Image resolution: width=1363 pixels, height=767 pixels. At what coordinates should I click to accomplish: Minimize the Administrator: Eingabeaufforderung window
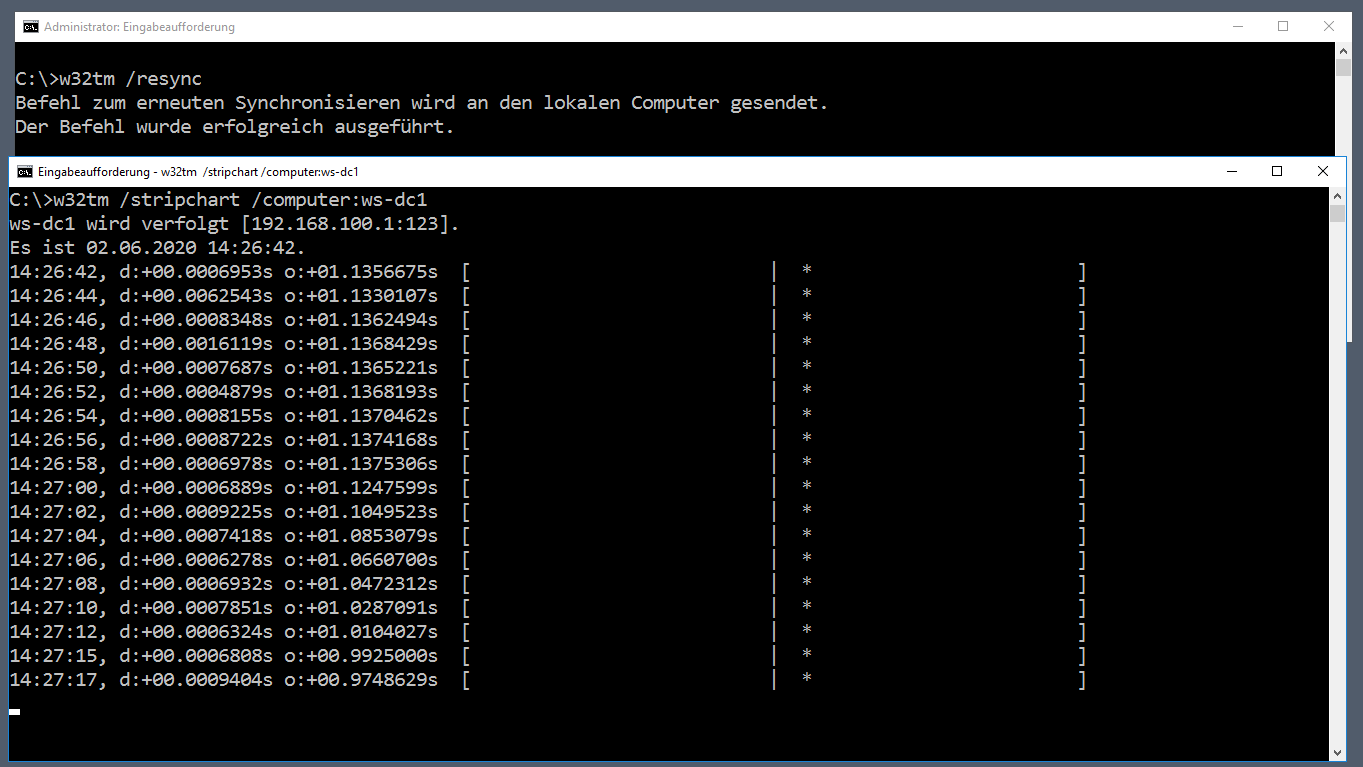coord(1237,27)
